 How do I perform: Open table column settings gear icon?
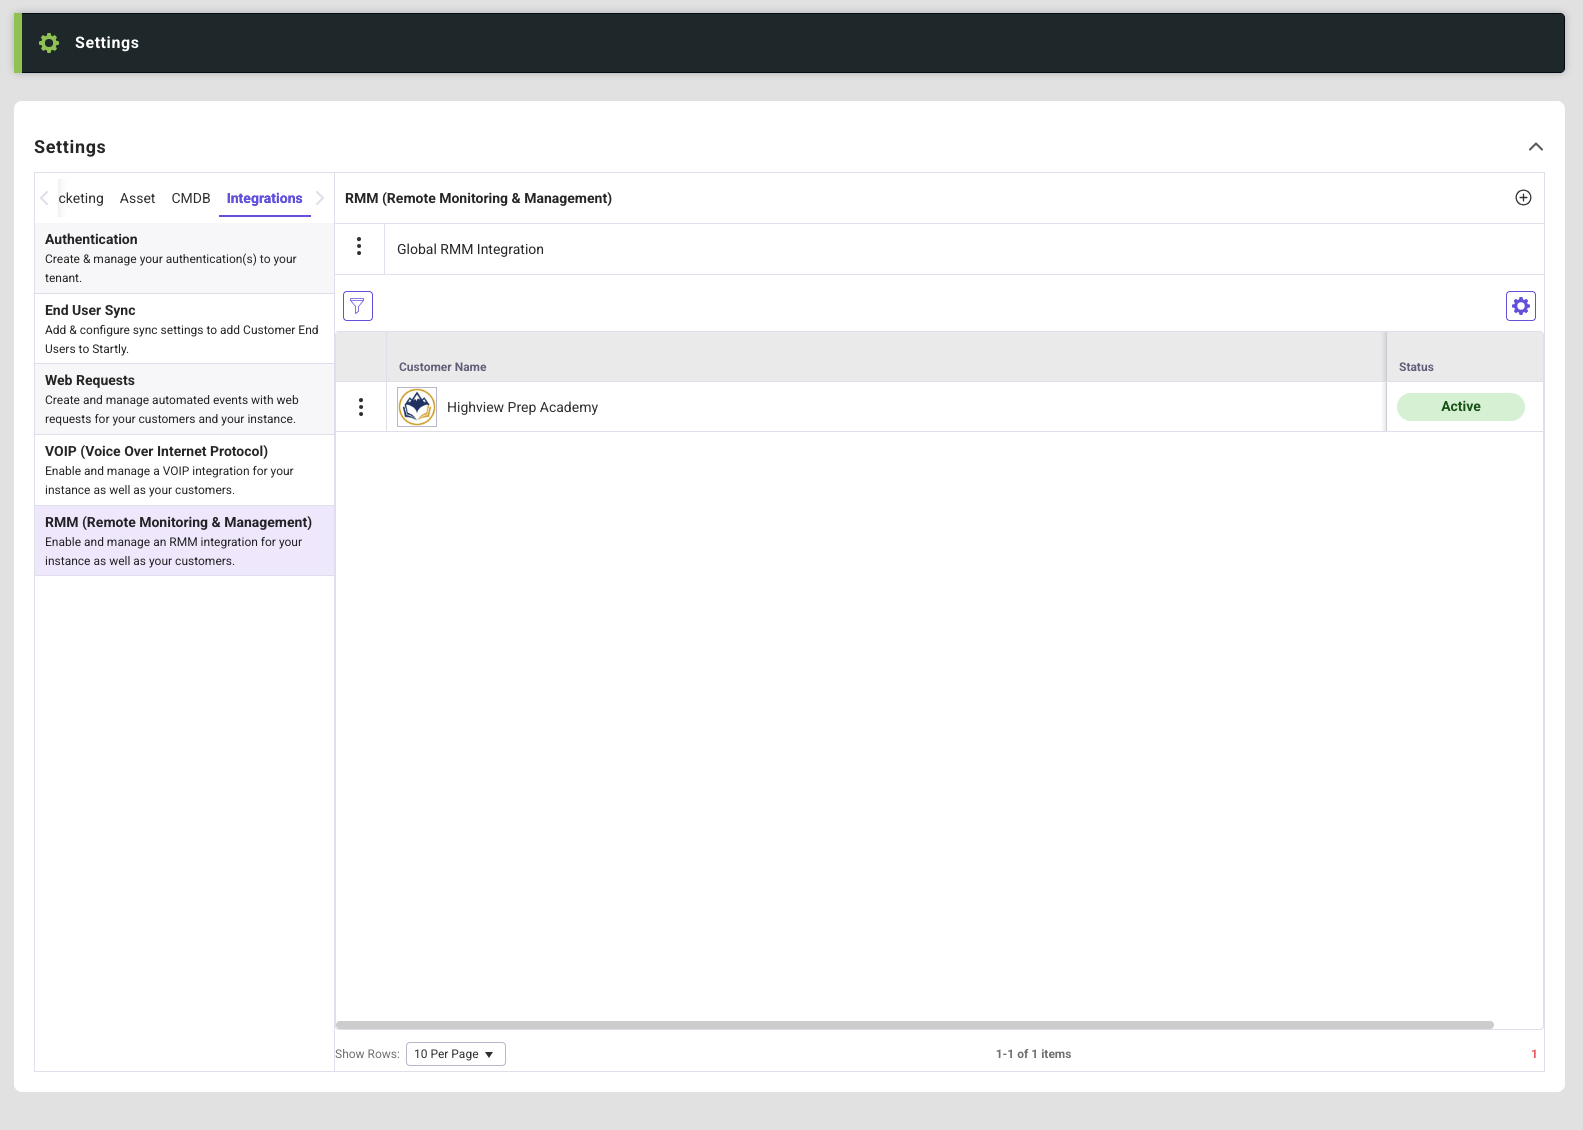(1520, 306)
